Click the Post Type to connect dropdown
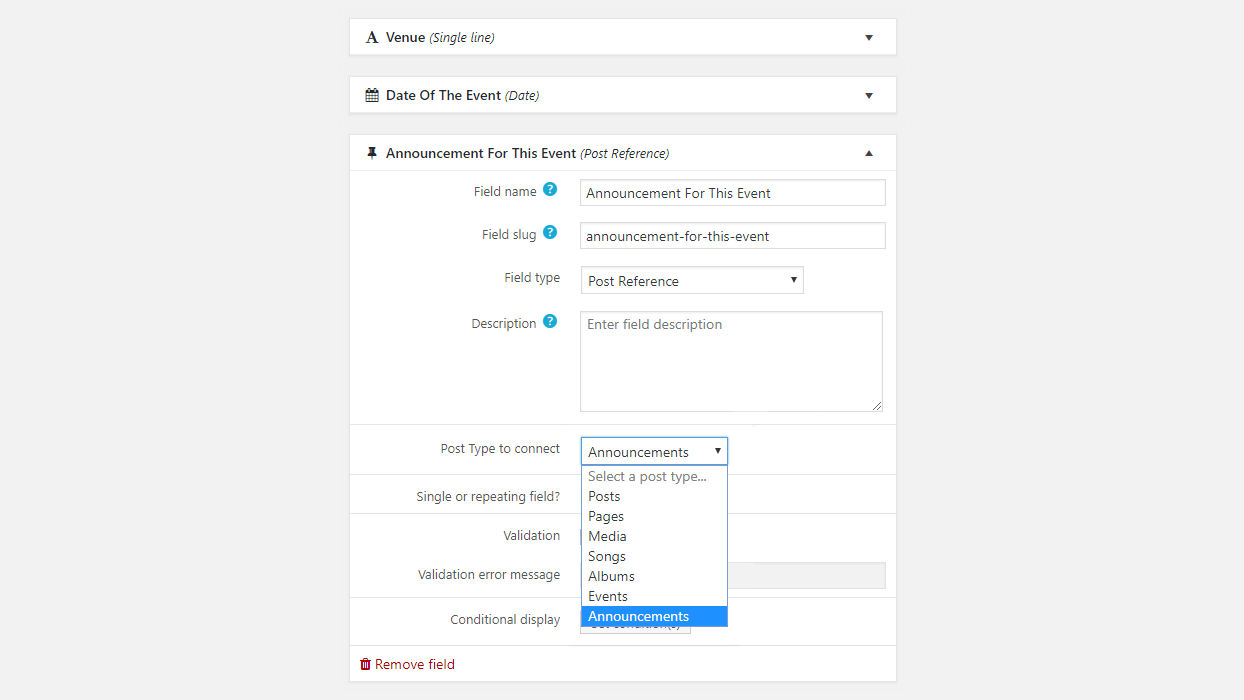1244x700 pixels. [x=654, y=451]
